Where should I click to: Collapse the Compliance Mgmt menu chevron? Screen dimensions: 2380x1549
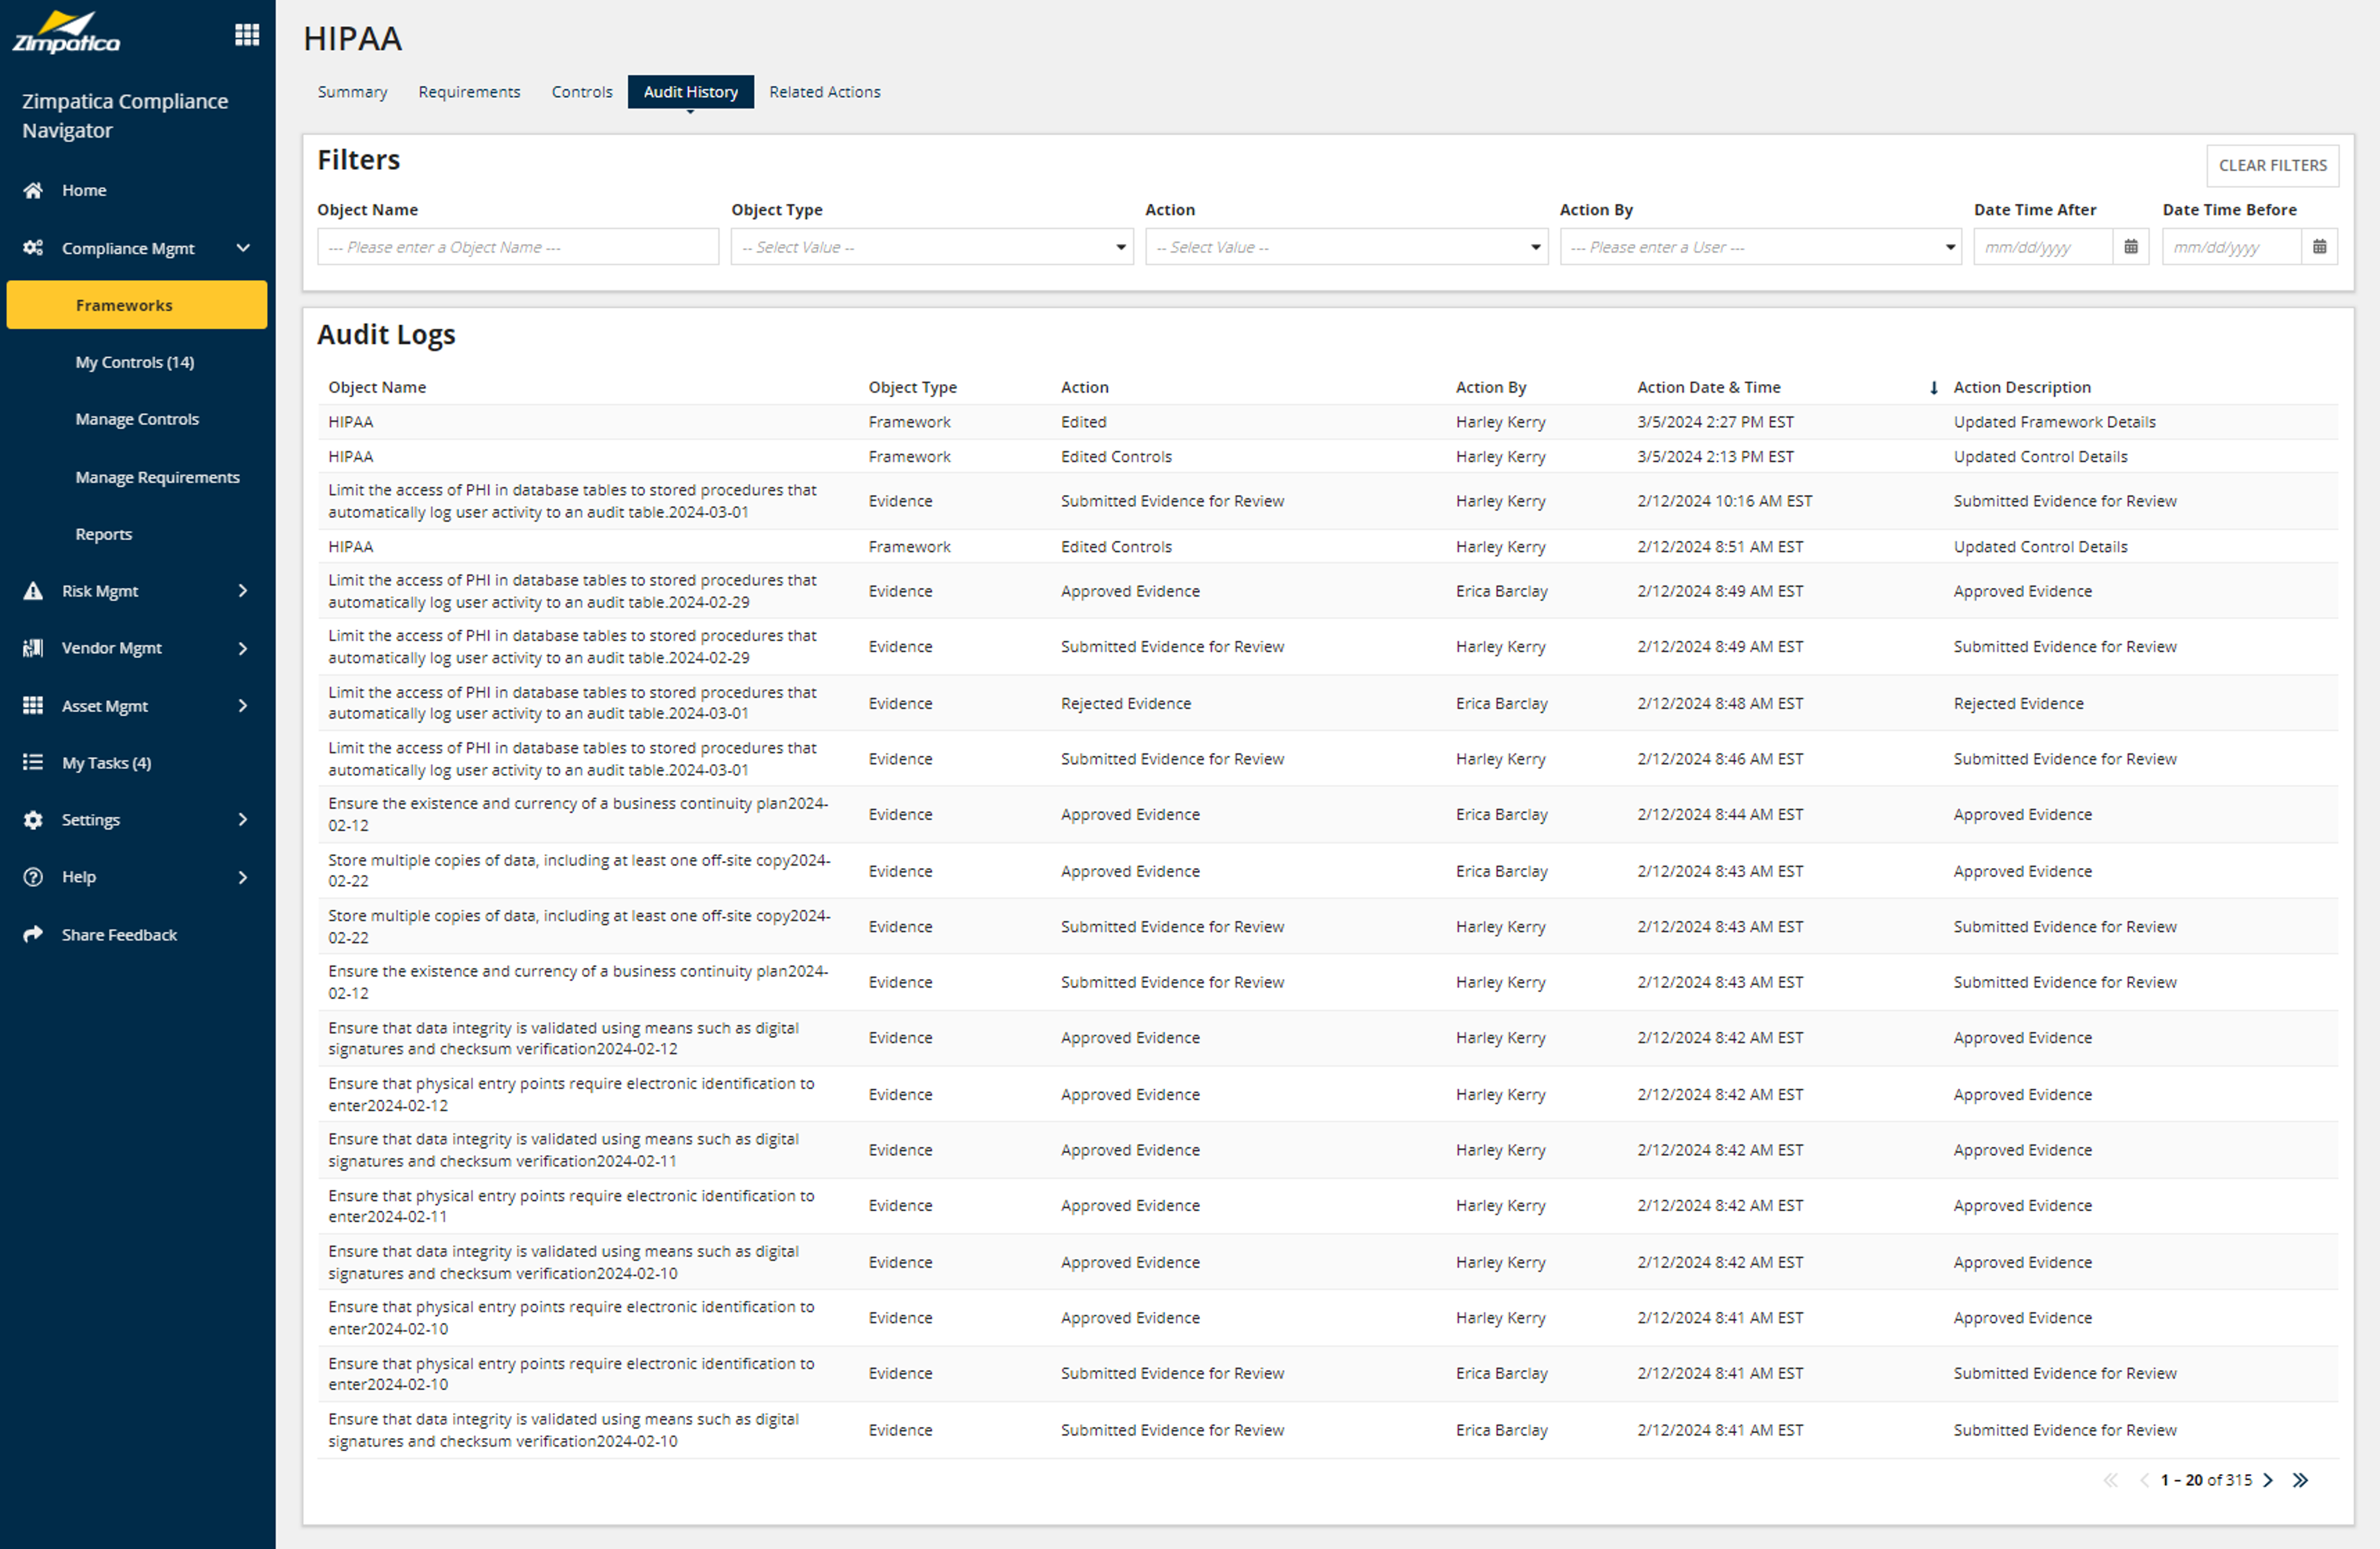[243, 248]
